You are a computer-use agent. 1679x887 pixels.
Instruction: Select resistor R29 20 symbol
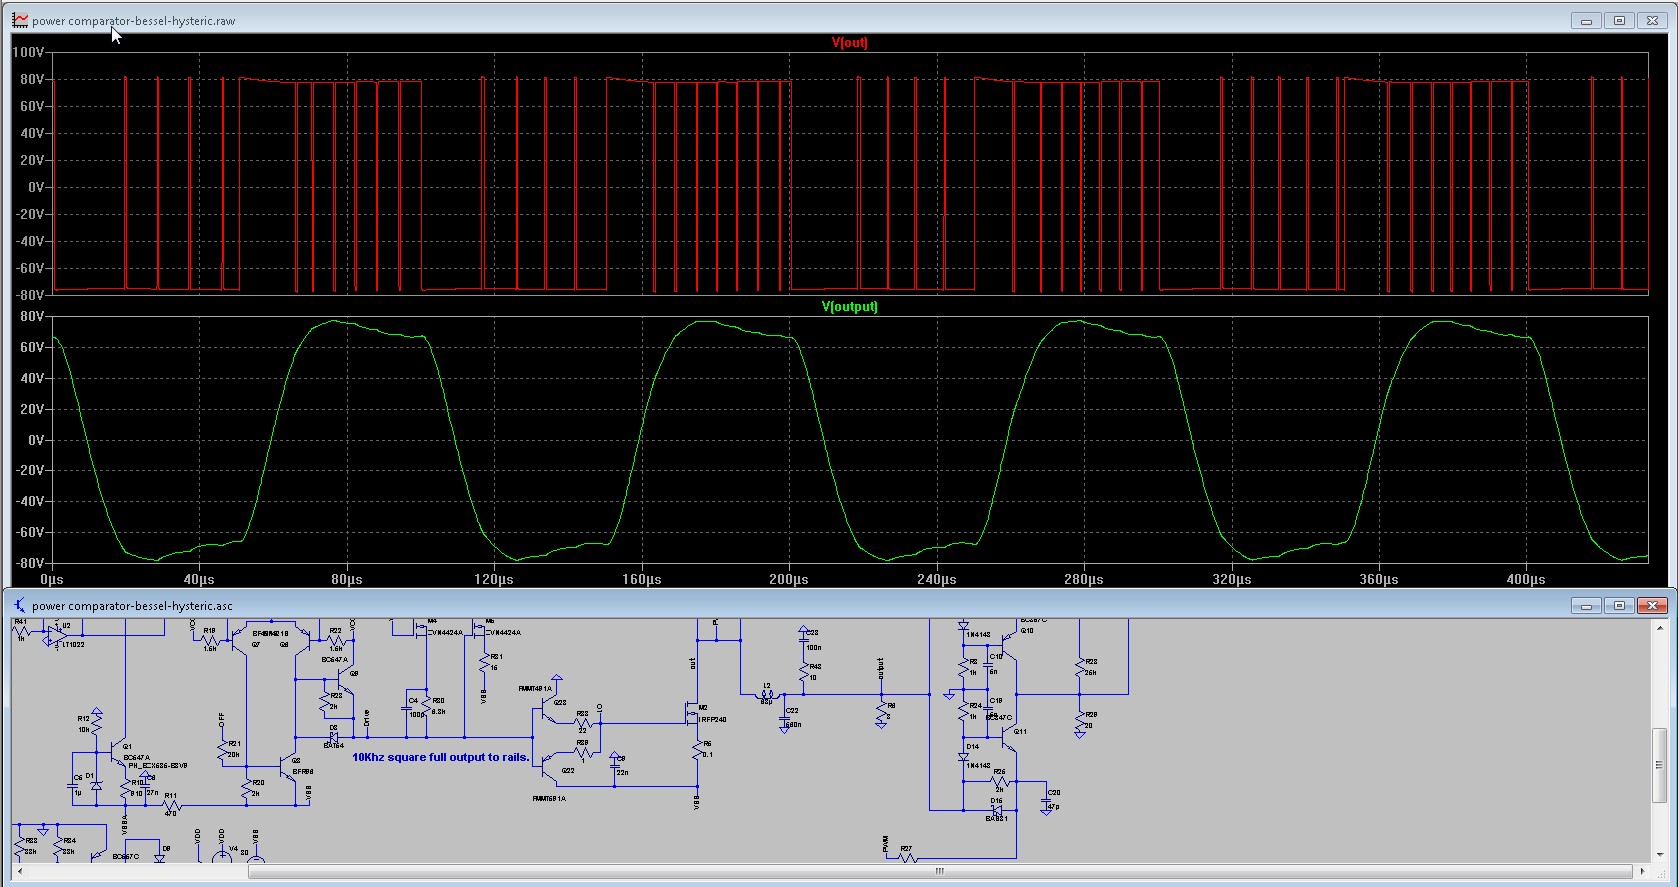1079,720
